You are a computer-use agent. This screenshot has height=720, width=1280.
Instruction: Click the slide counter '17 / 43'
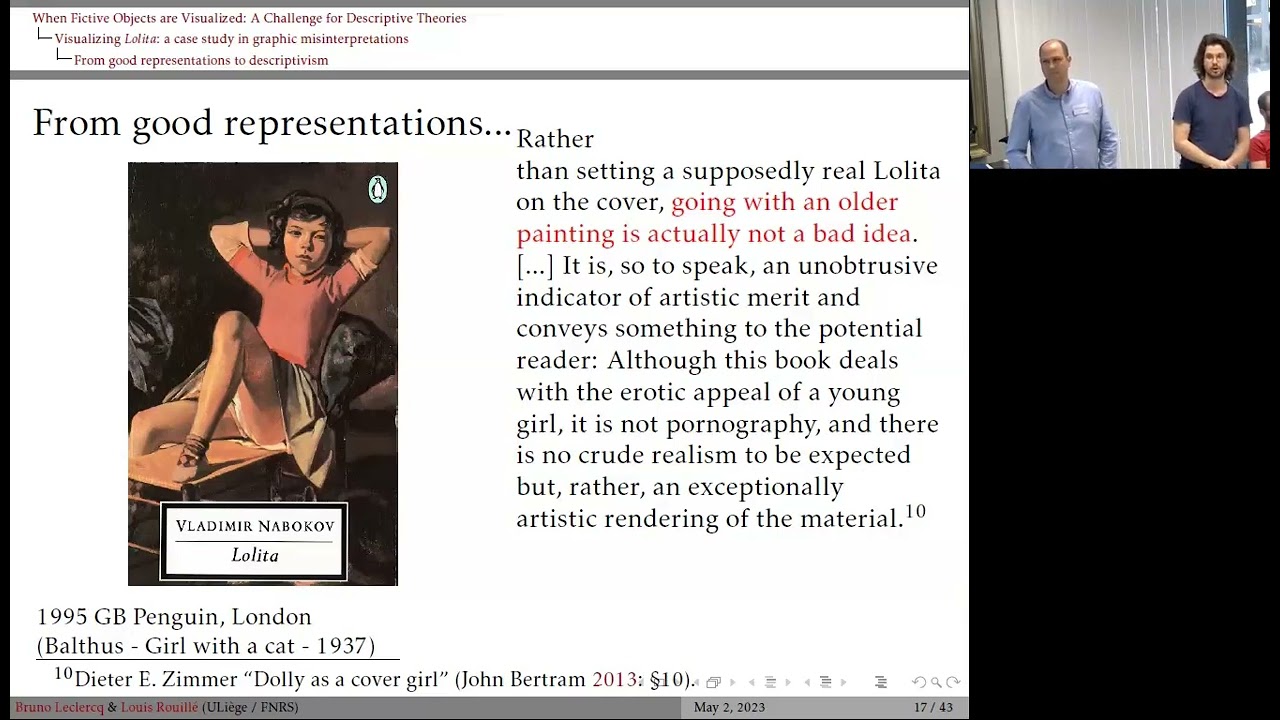point(933,707)
